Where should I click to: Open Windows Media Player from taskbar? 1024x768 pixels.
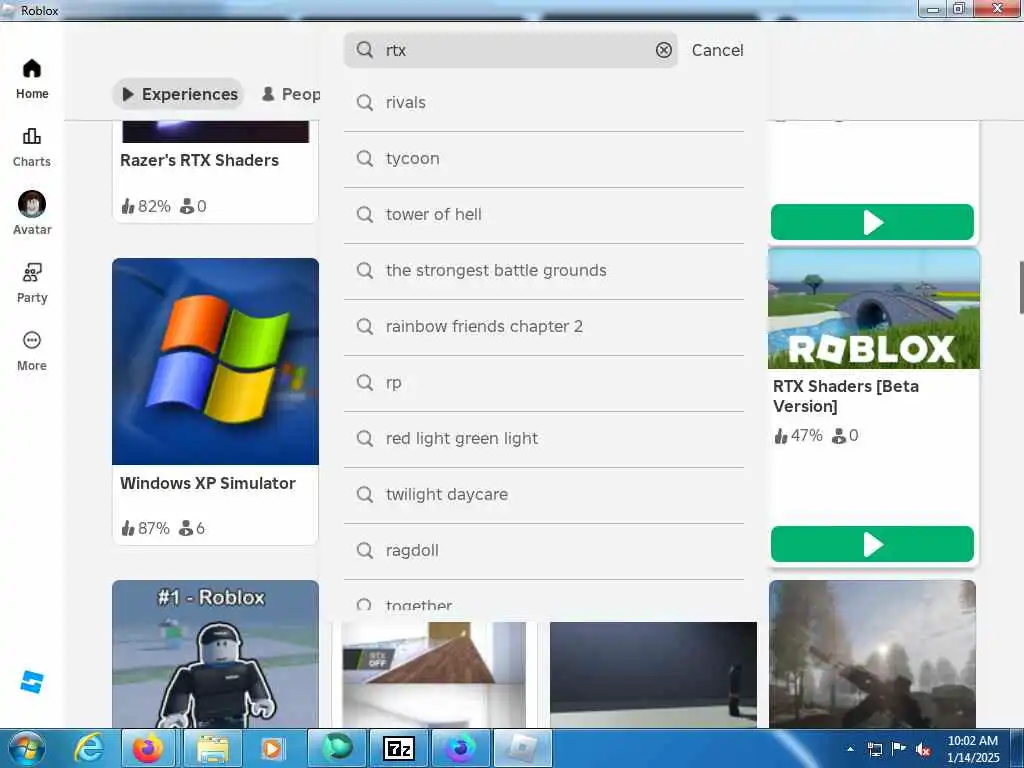[272, 748]
